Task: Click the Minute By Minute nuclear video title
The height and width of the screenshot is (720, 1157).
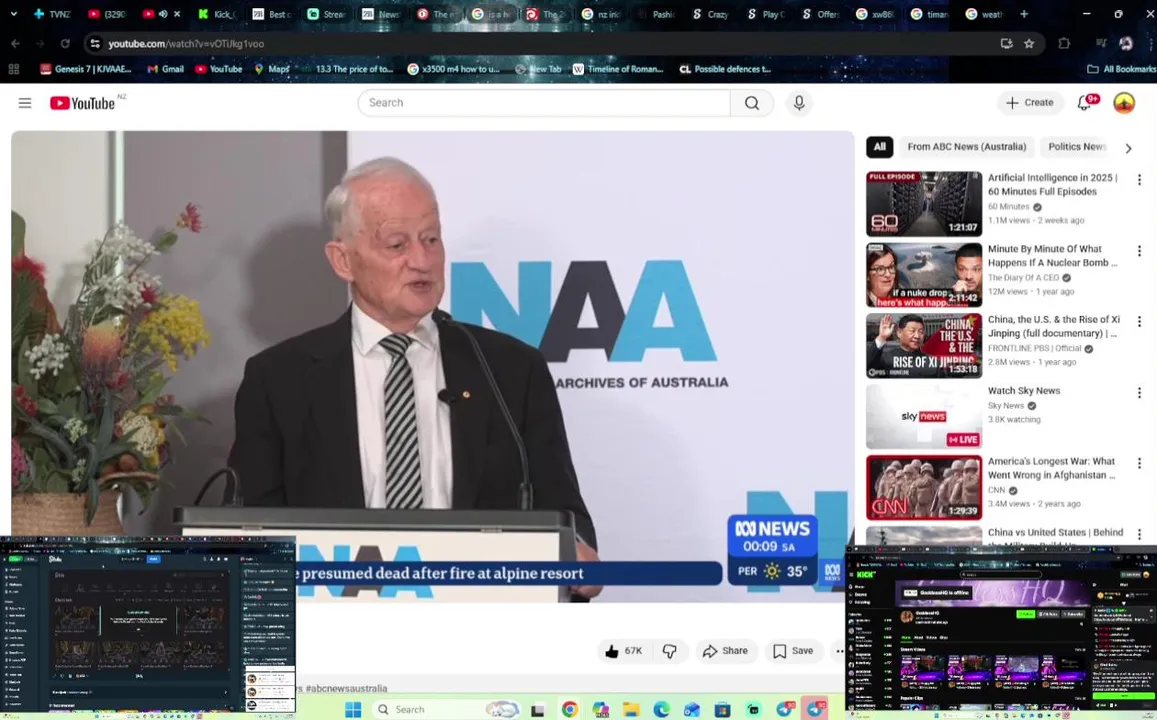Action: [1052, 256]
